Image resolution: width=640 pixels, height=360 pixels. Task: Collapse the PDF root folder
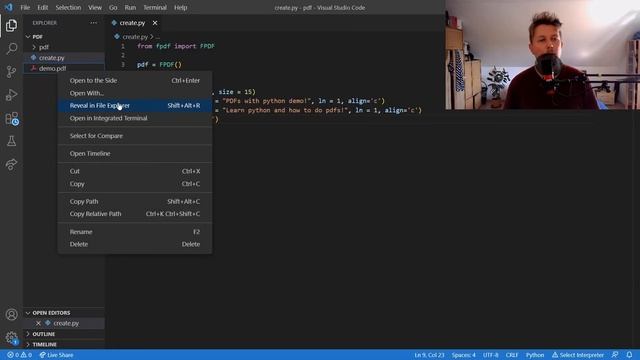point(63,36)
